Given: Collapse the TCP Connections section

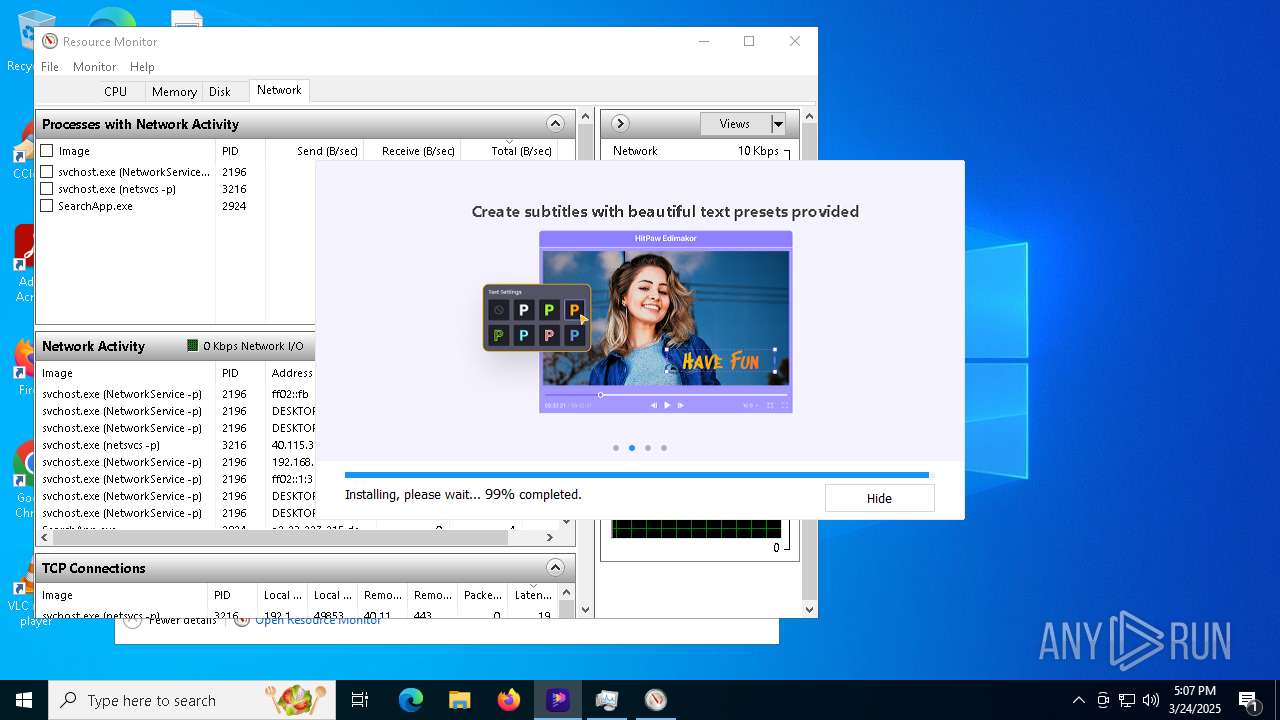Looking at the screenshot, I should coord(556,568).
